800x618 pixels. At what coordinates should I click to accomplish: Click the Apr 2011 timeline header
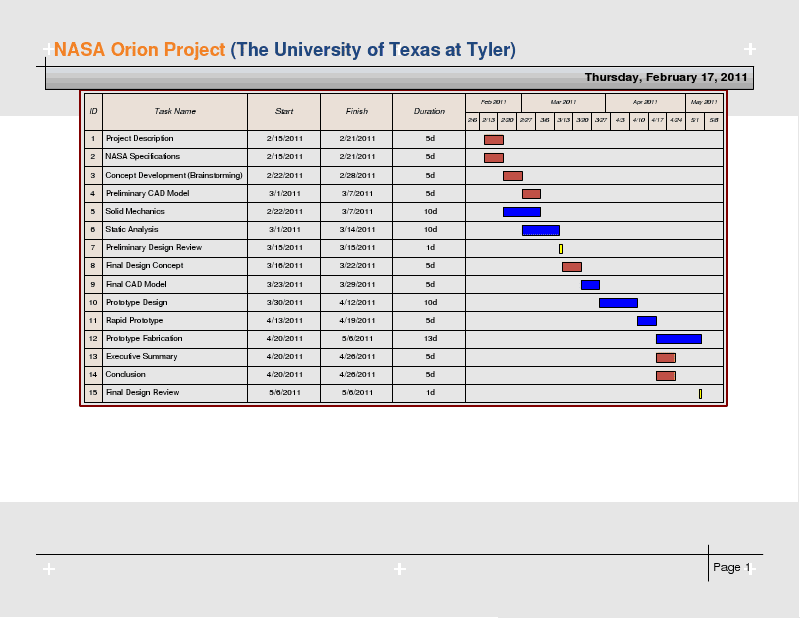point(646,101)
